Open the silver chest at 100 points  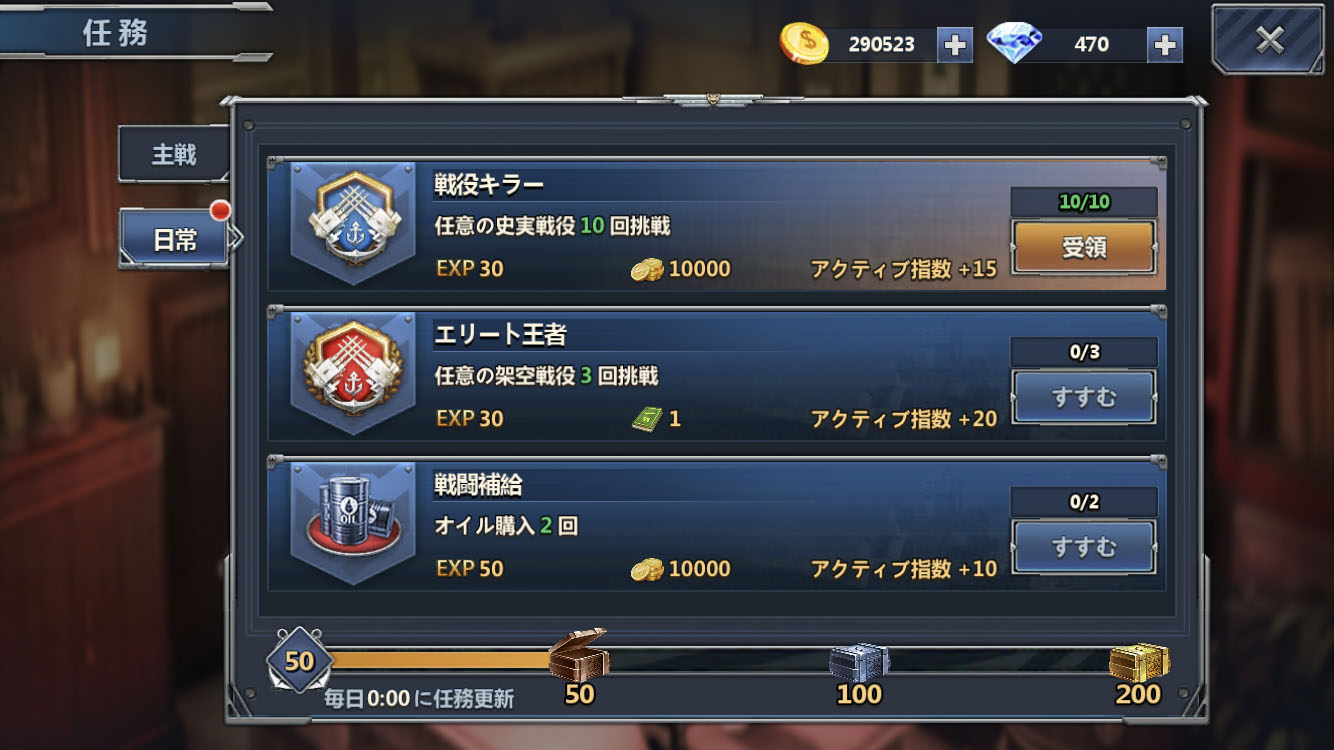click(x=859, y=662)
